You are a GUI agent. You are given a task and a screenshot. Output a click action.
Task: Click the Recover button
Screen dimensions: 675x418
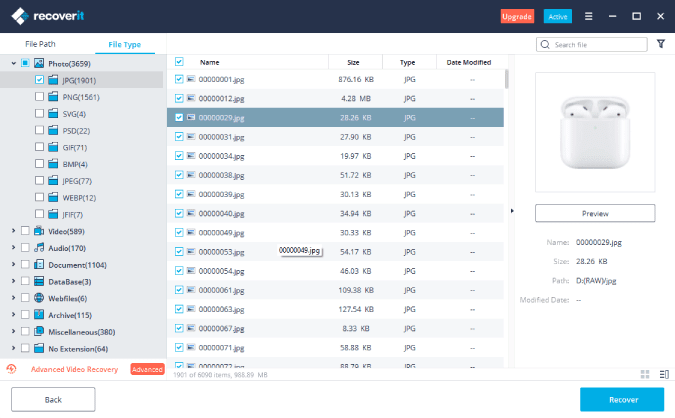tap(621, 399)
